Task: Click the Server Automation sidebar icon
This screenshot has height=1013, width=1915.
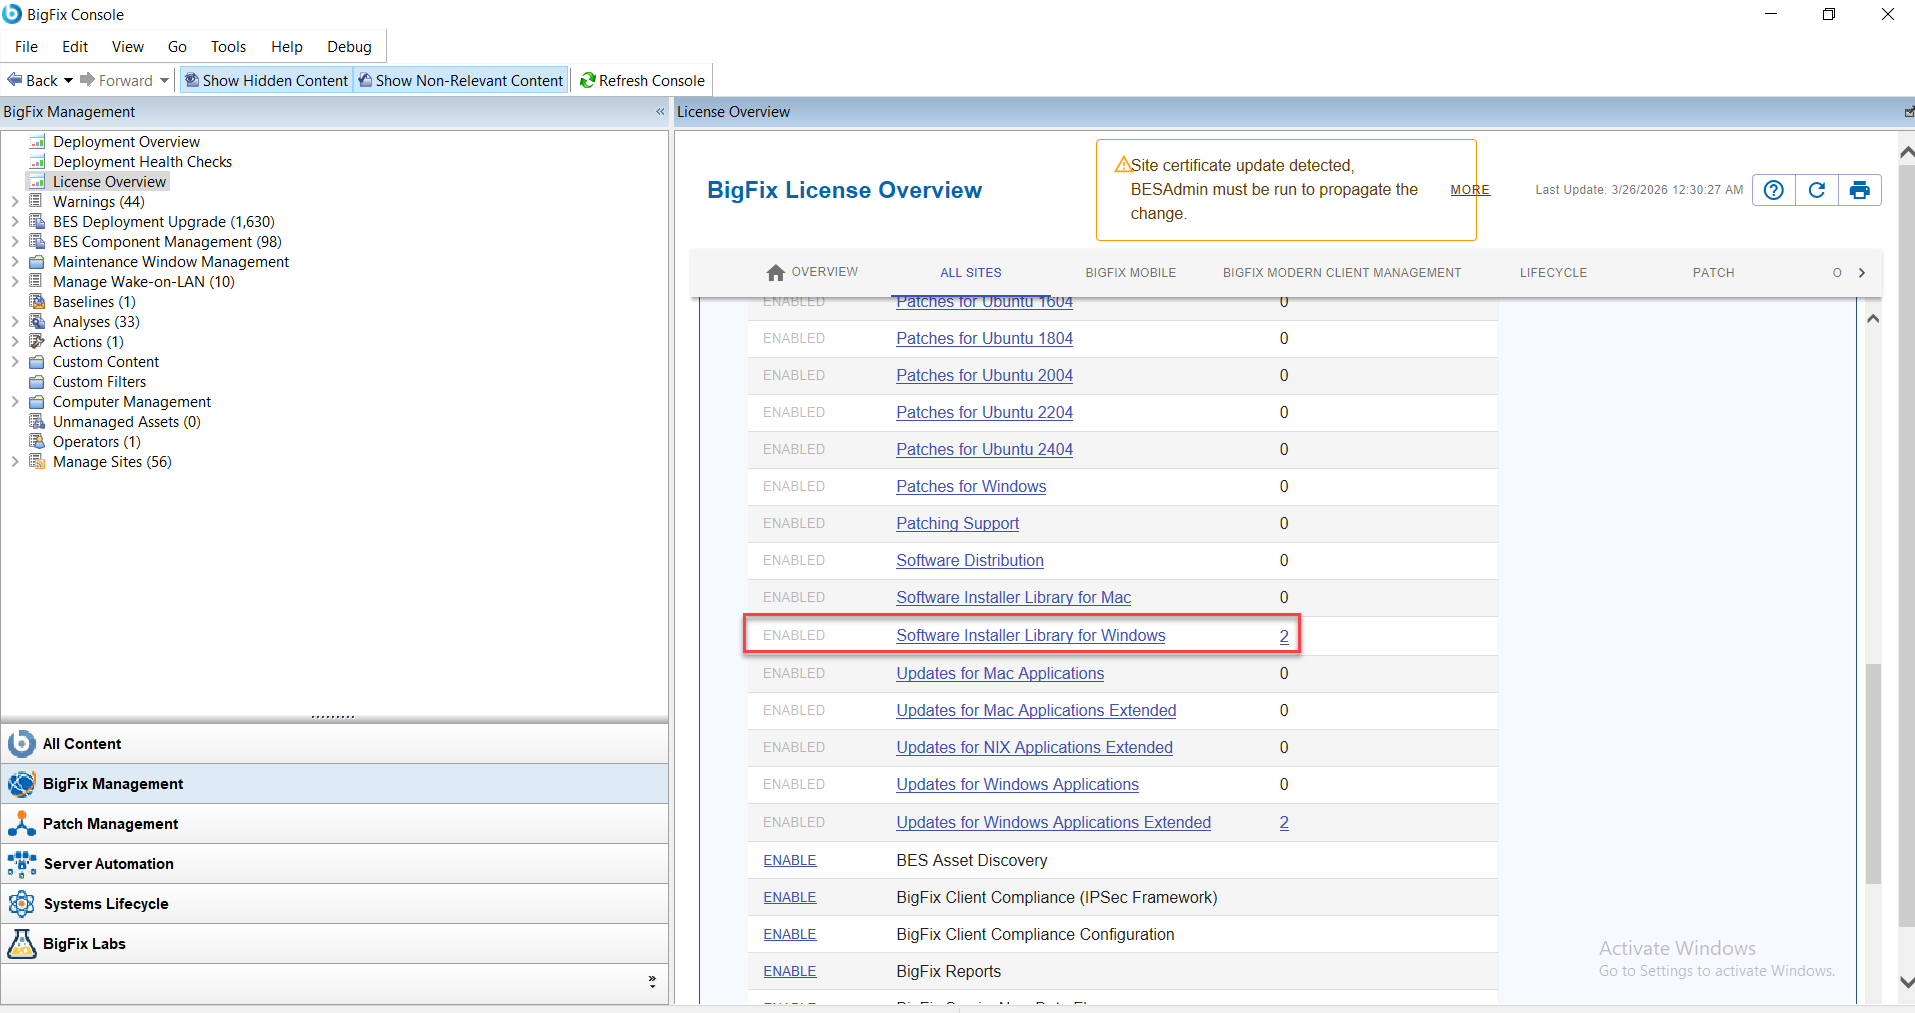Action: (x=21, y=863)
